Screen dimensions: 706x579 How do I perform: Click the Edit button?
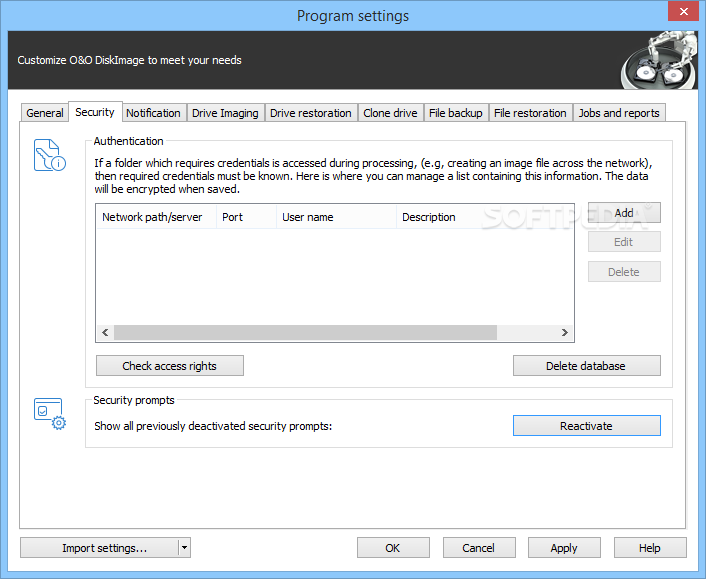pos(624,242)
